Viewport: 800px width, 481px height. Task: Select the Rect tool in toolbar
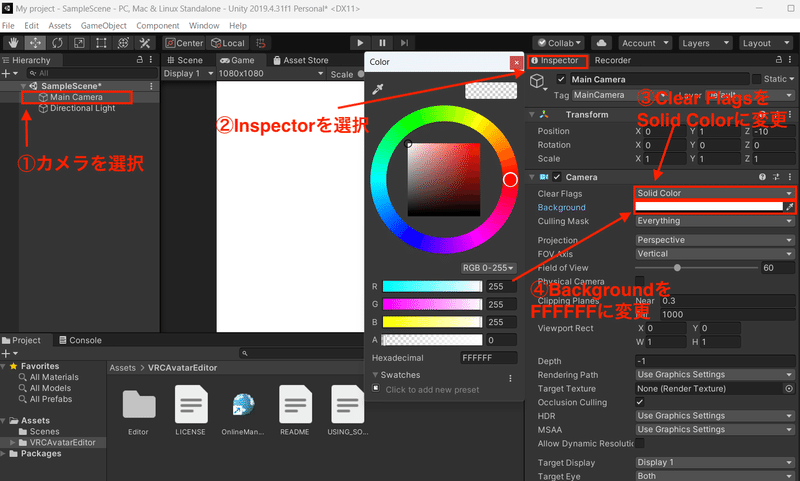[101, 43]
